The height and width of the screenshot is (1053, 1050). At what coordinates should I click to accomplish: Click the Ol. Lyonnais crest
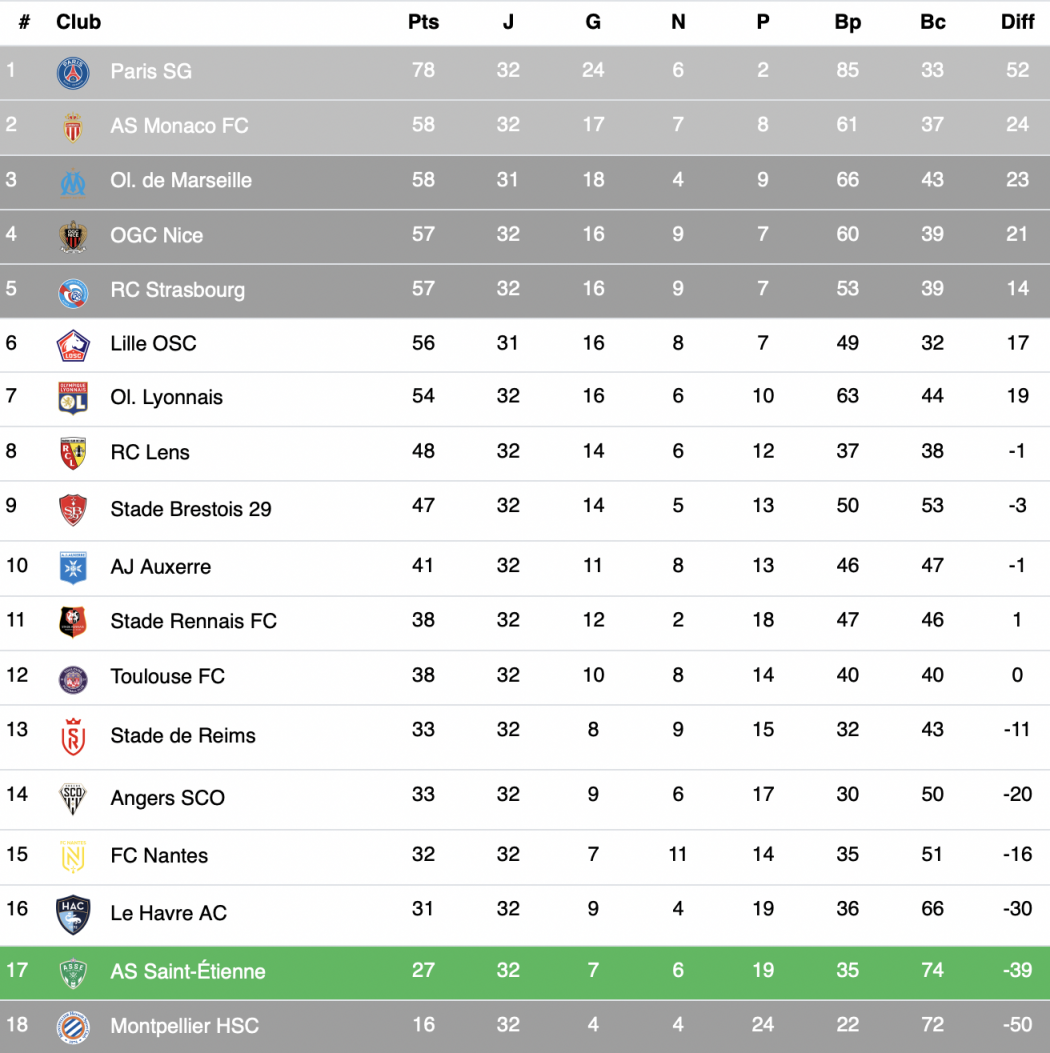coord(73,398)
